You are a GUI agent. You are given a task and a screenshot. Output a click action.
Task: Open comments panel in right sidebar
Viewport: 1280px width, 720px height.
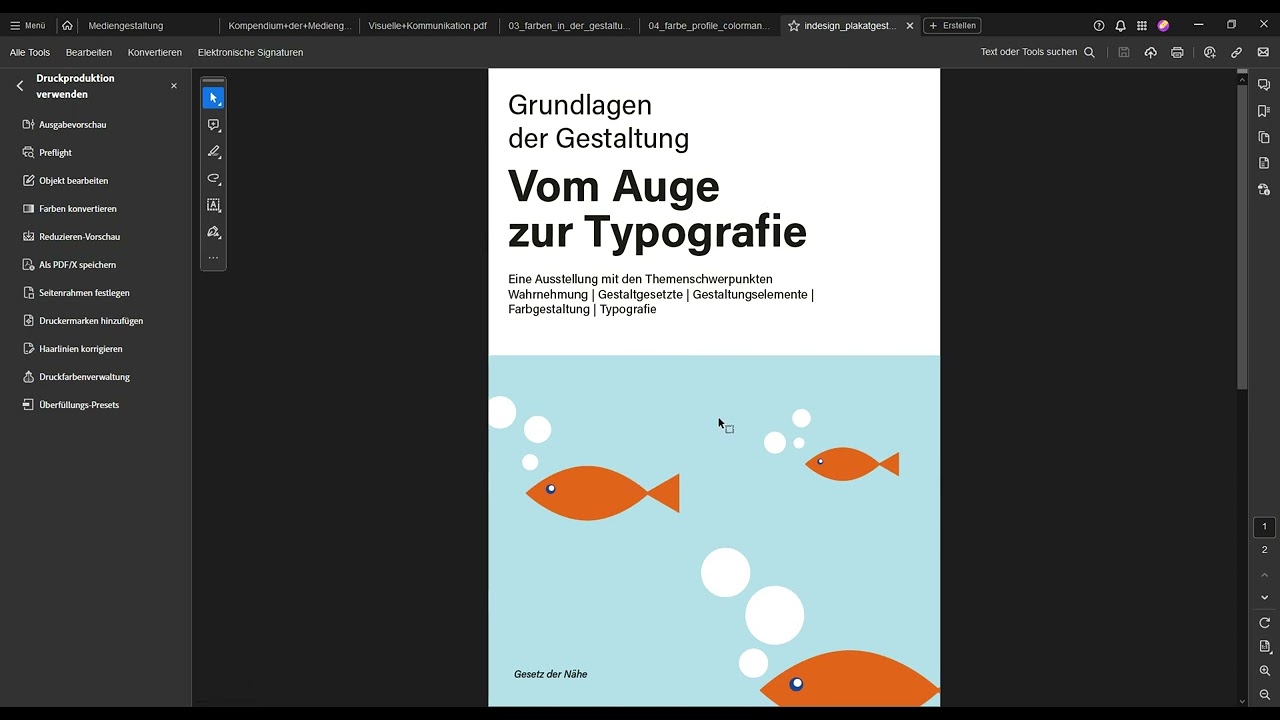point(1264,85)
